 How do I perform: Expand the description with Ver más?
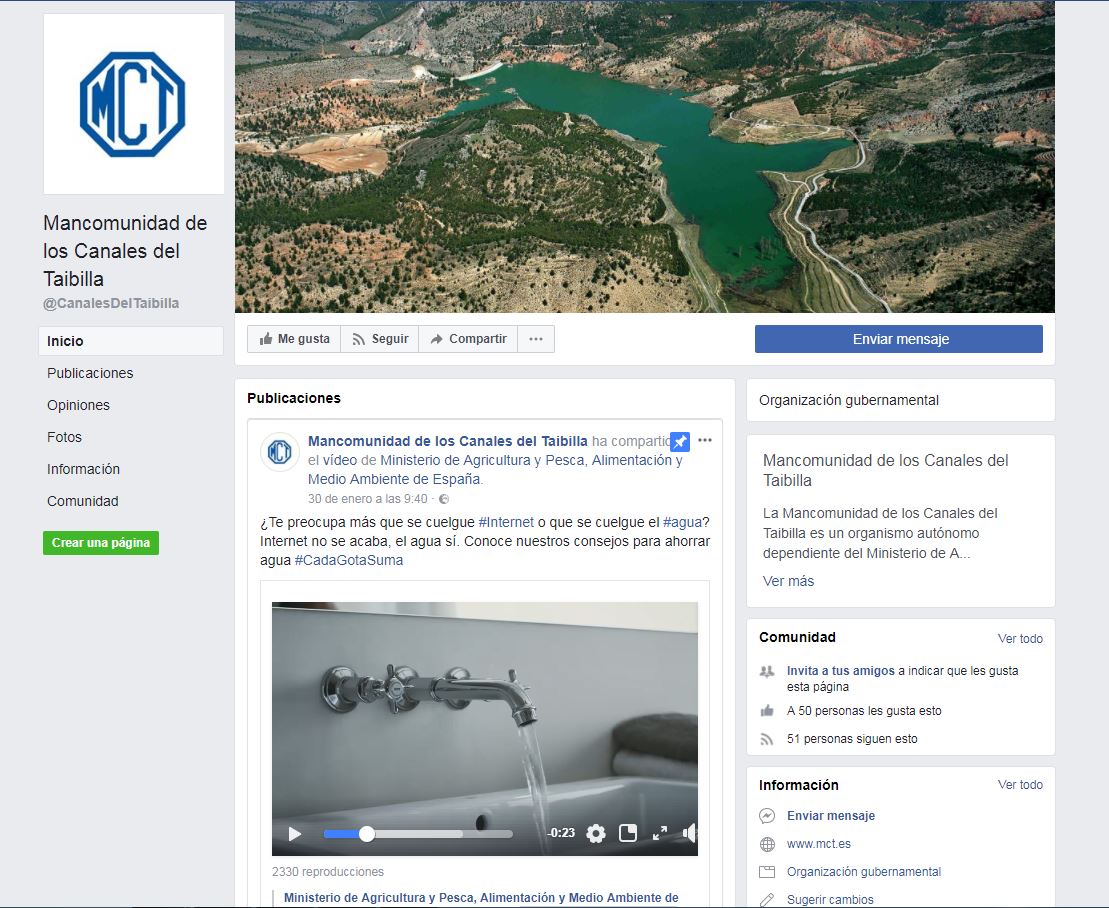point(788,581)
